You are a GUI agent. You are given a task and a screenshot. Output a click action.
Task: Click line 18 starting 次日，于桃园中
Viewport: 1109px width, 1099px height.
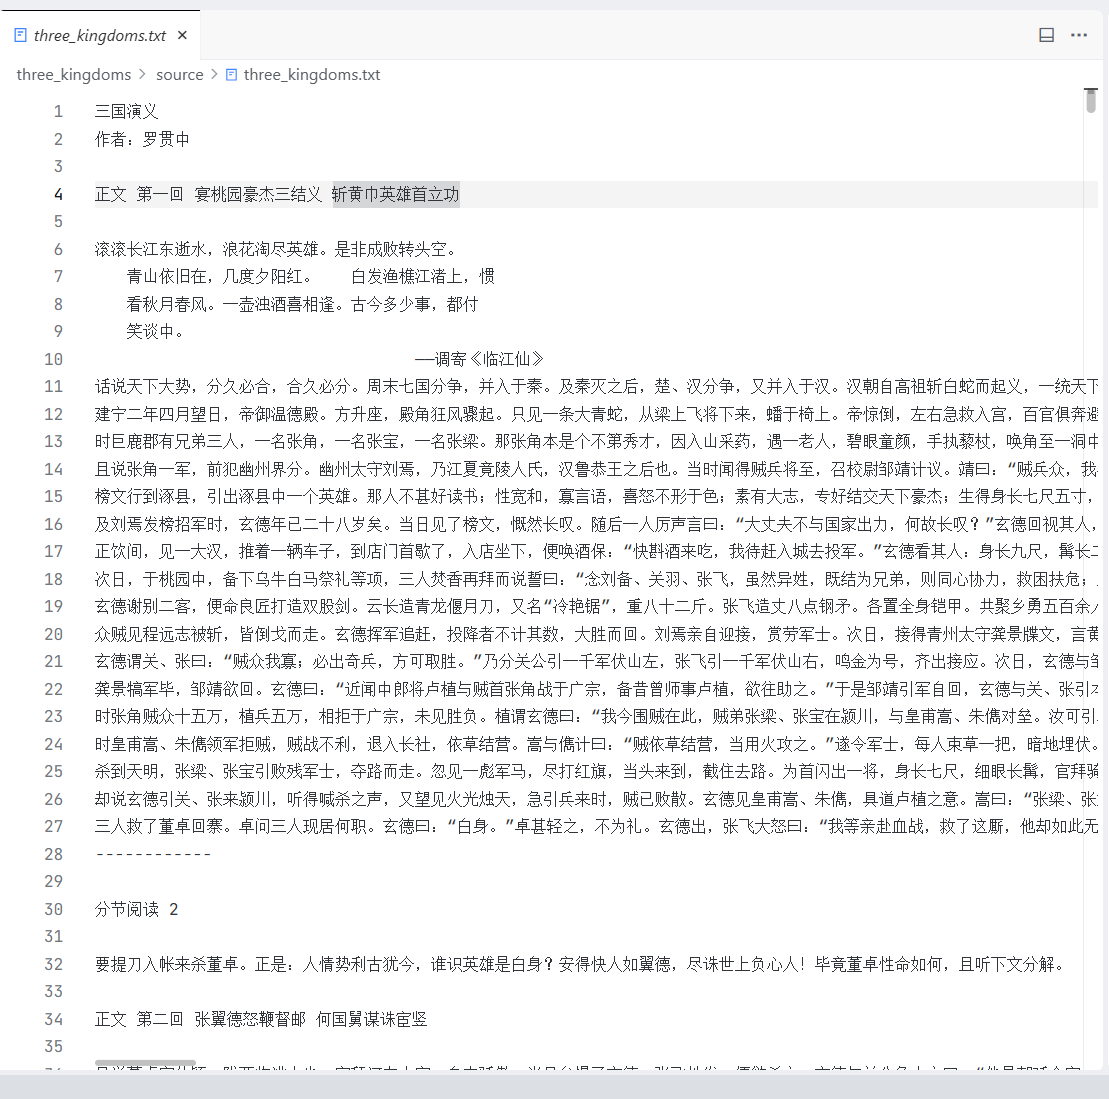(596, 578)
